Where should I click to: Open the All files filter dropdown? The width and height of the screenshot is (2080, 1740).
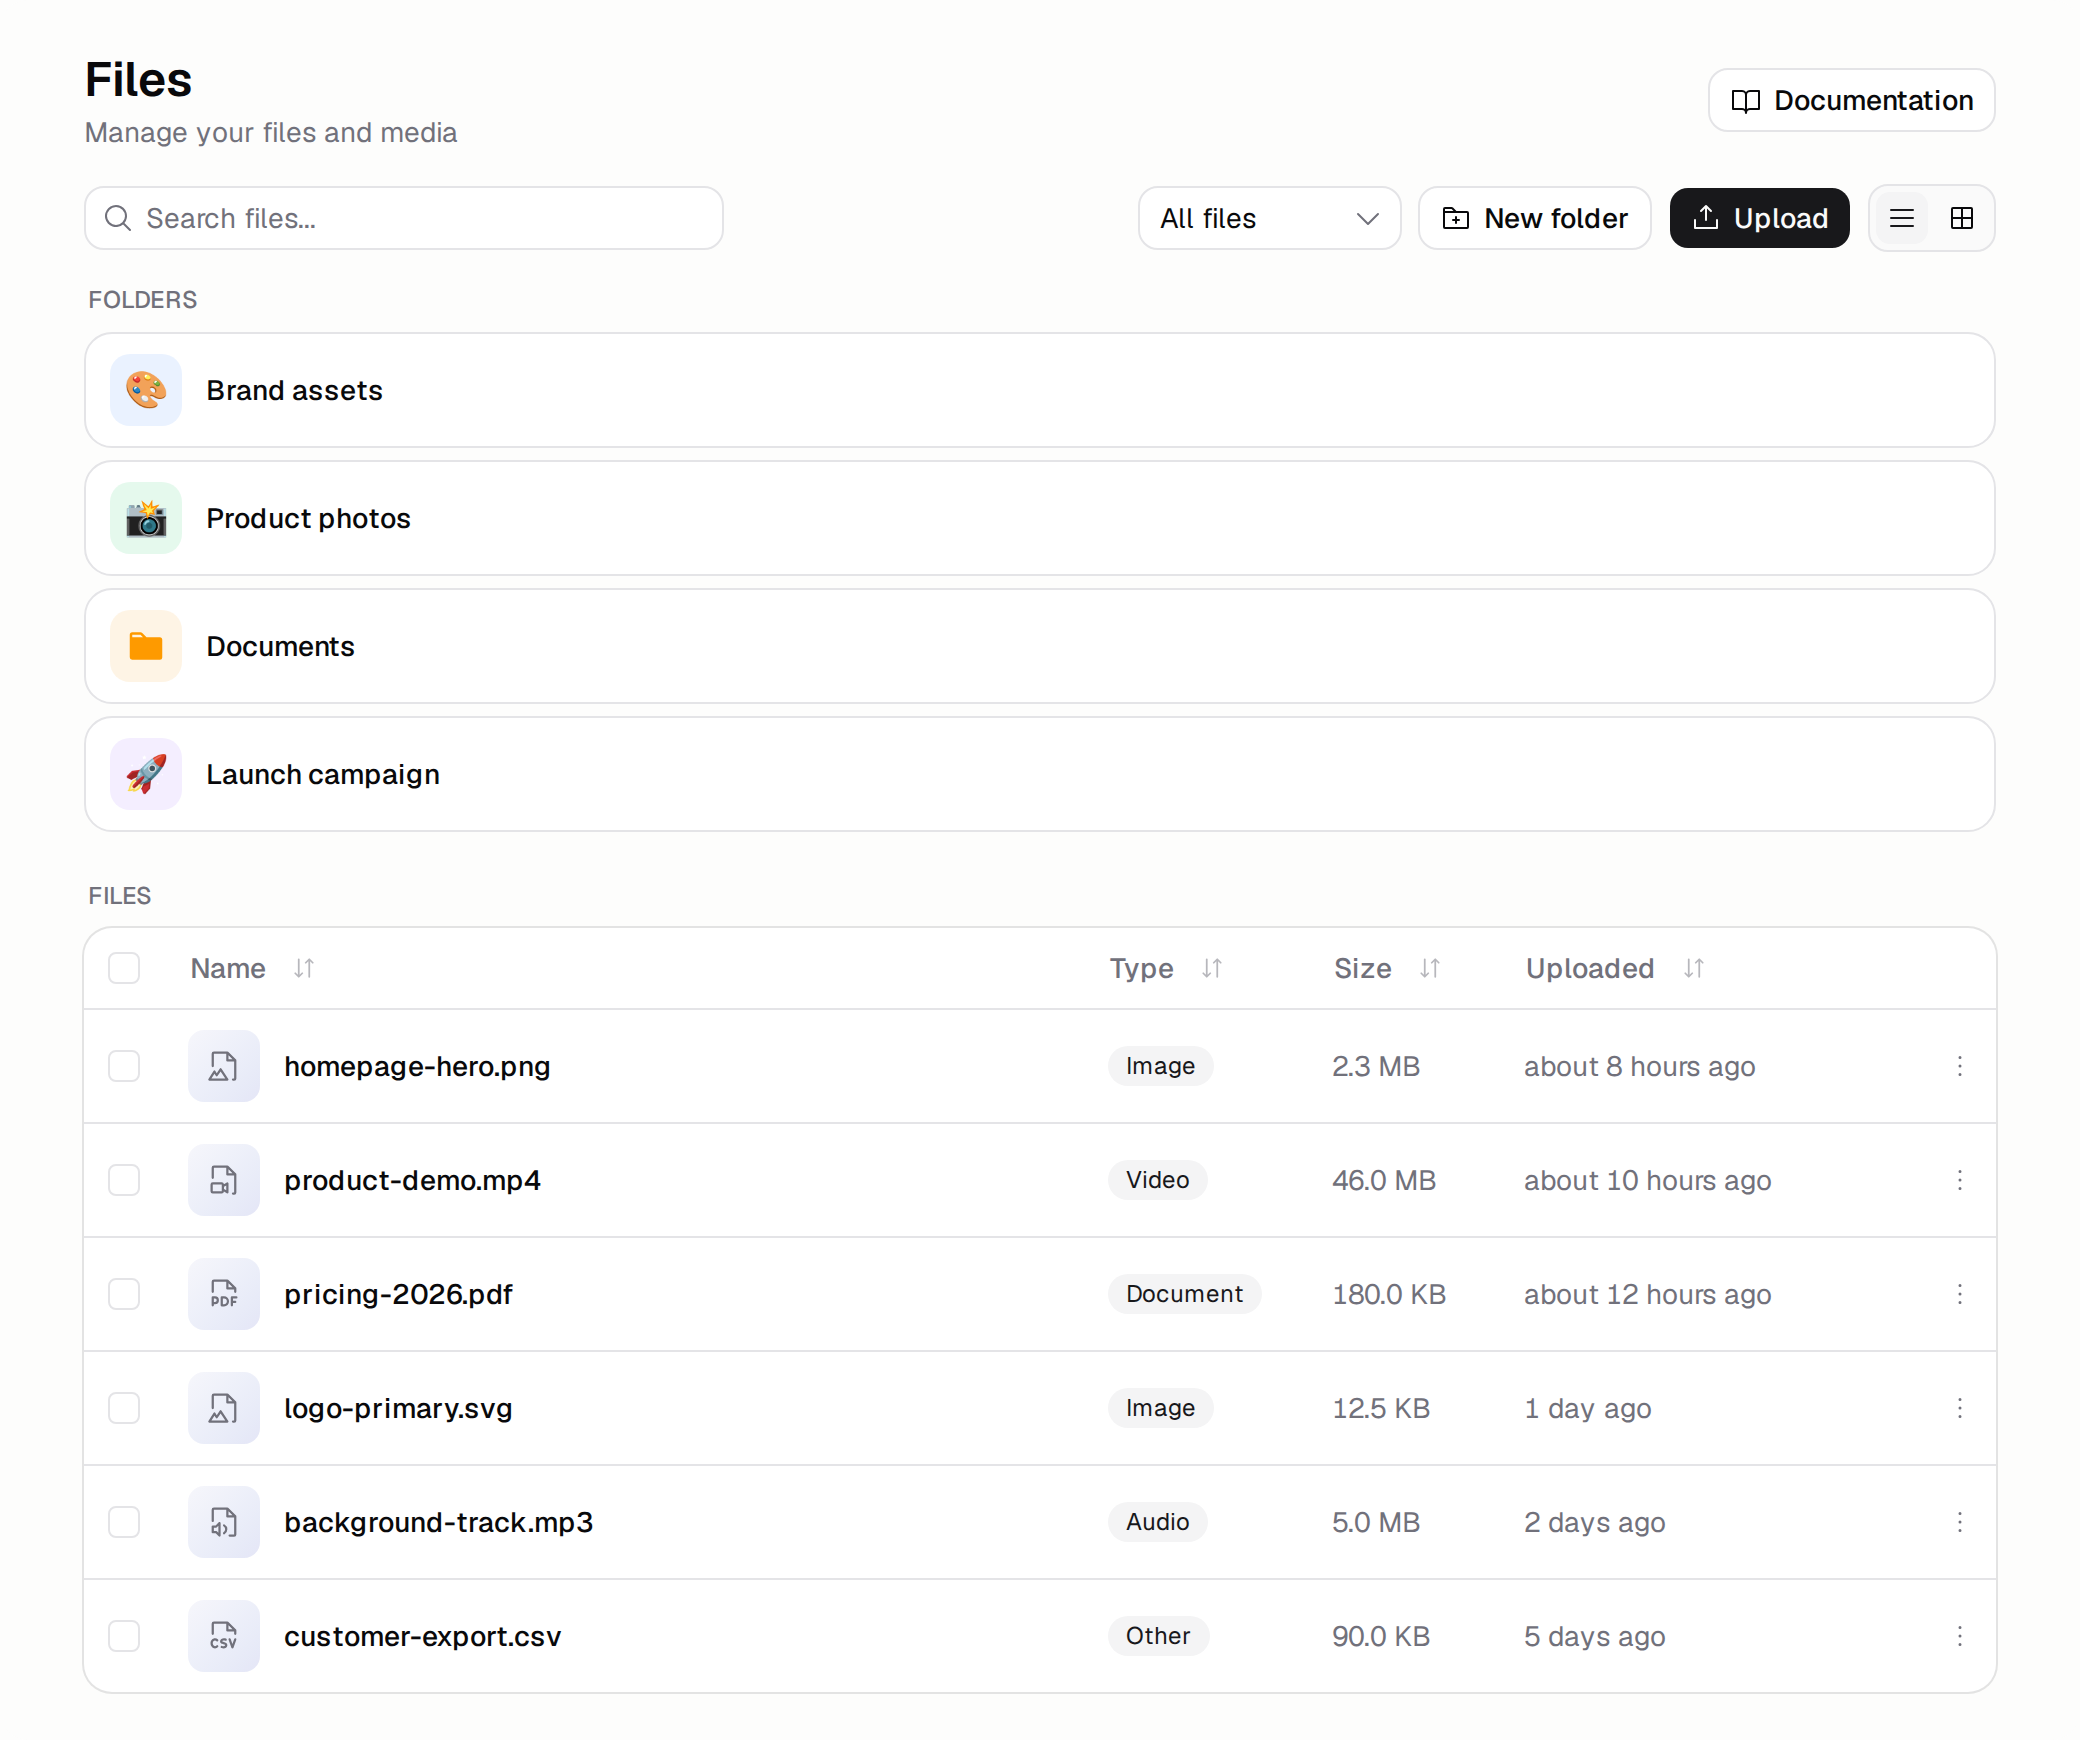click(x=1269, y=218)
